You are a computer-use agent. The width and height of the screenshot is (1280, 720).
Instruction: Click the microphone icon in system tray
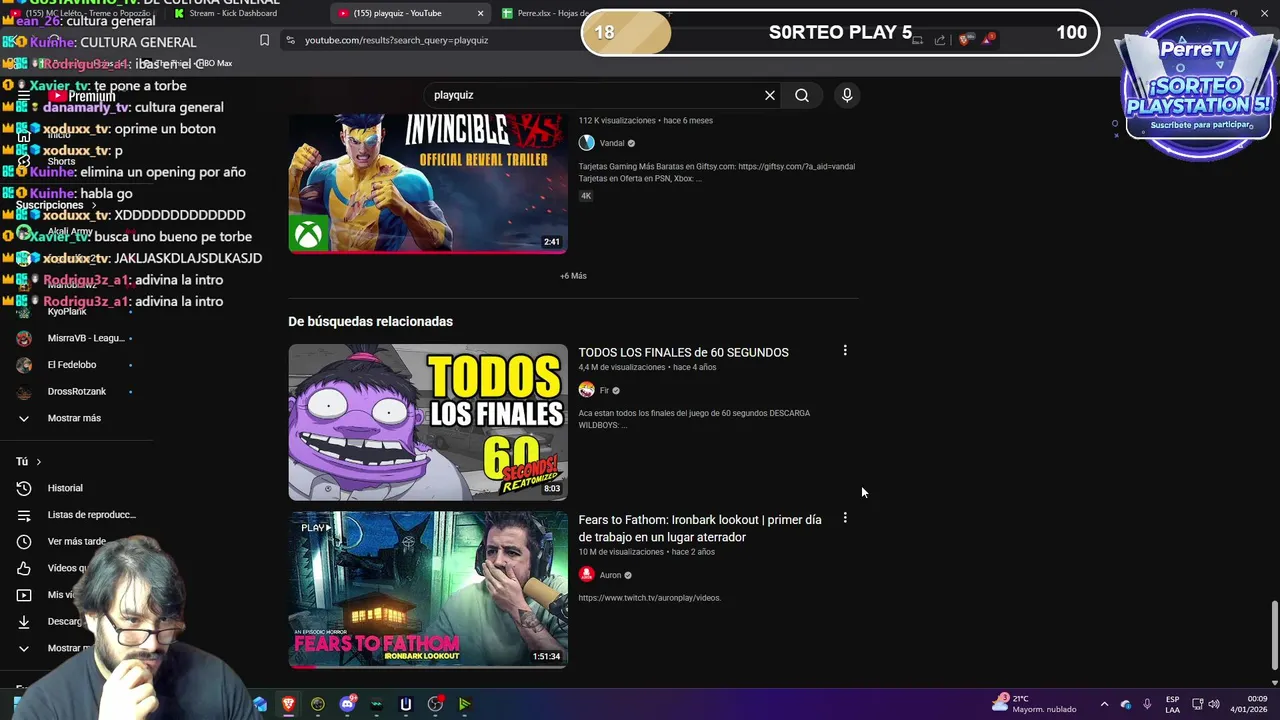coord(1147,704)
